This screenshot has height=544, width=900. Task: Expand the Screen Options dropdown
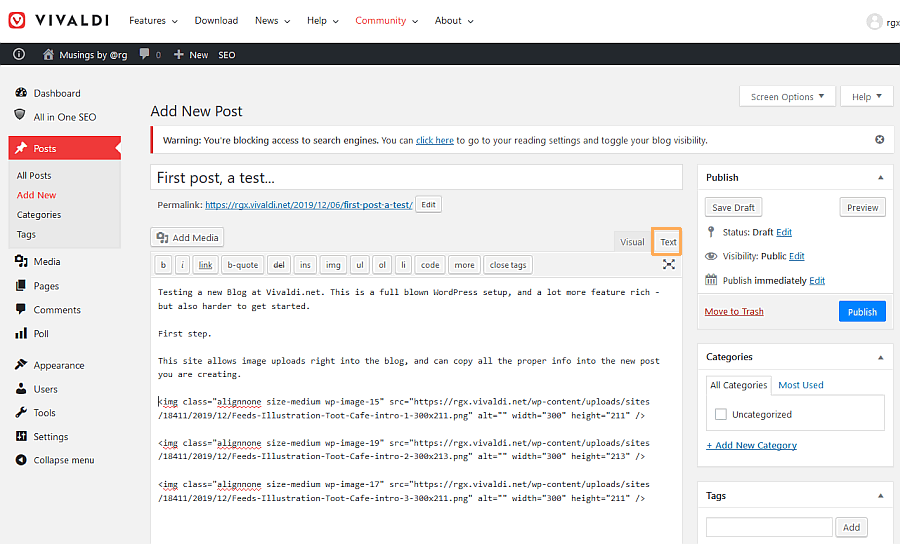point(787,97)
